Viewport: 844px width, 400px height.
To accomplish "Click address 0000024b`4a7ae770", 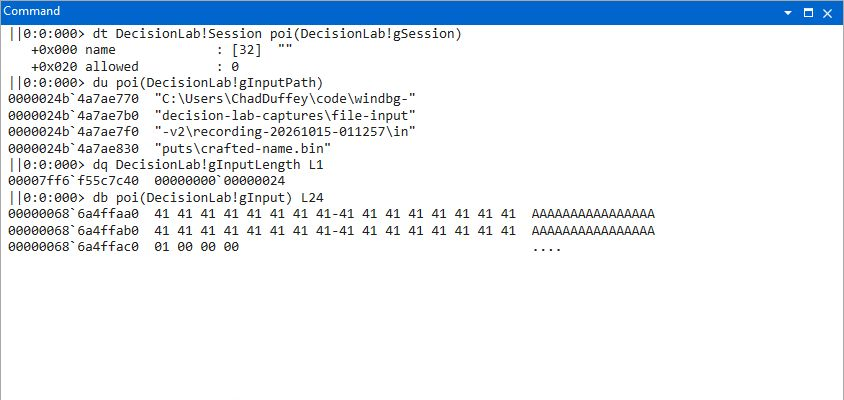I will tap(73, 99).
